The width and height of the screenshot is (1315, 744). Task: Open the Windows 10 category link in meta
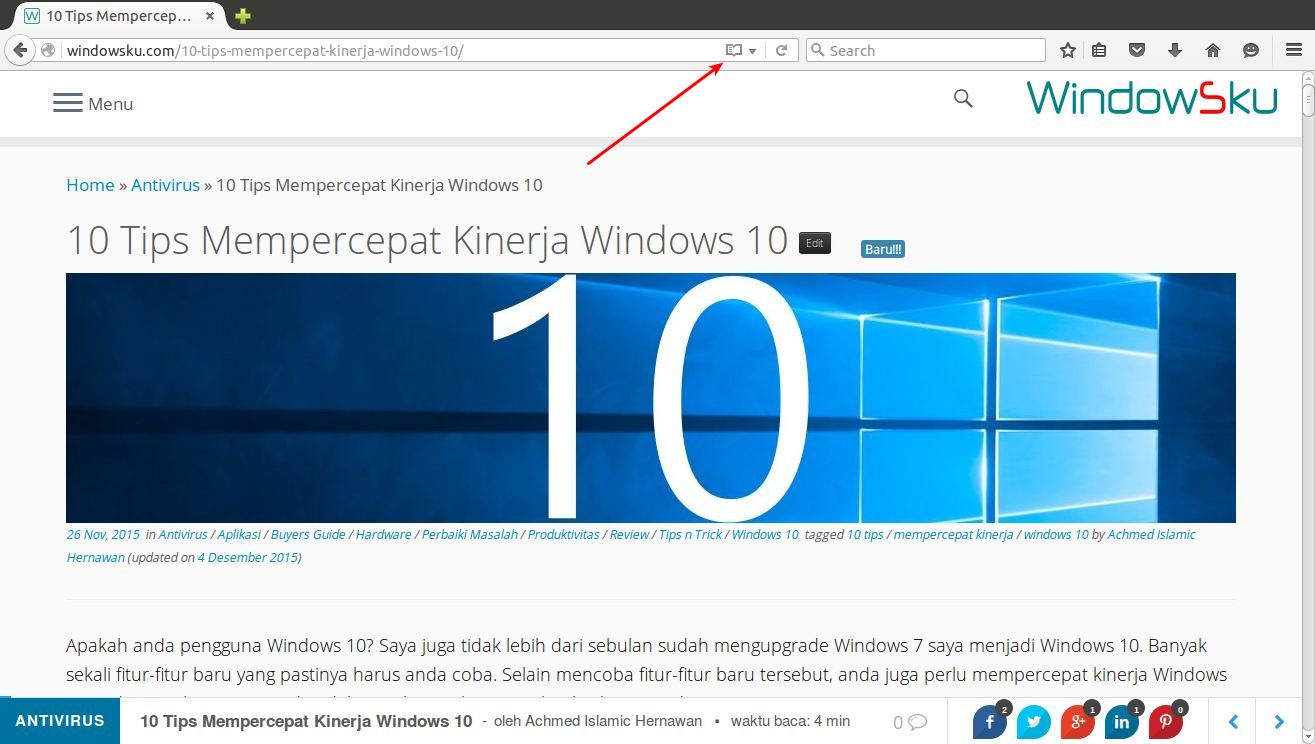(x=765, y=534)
